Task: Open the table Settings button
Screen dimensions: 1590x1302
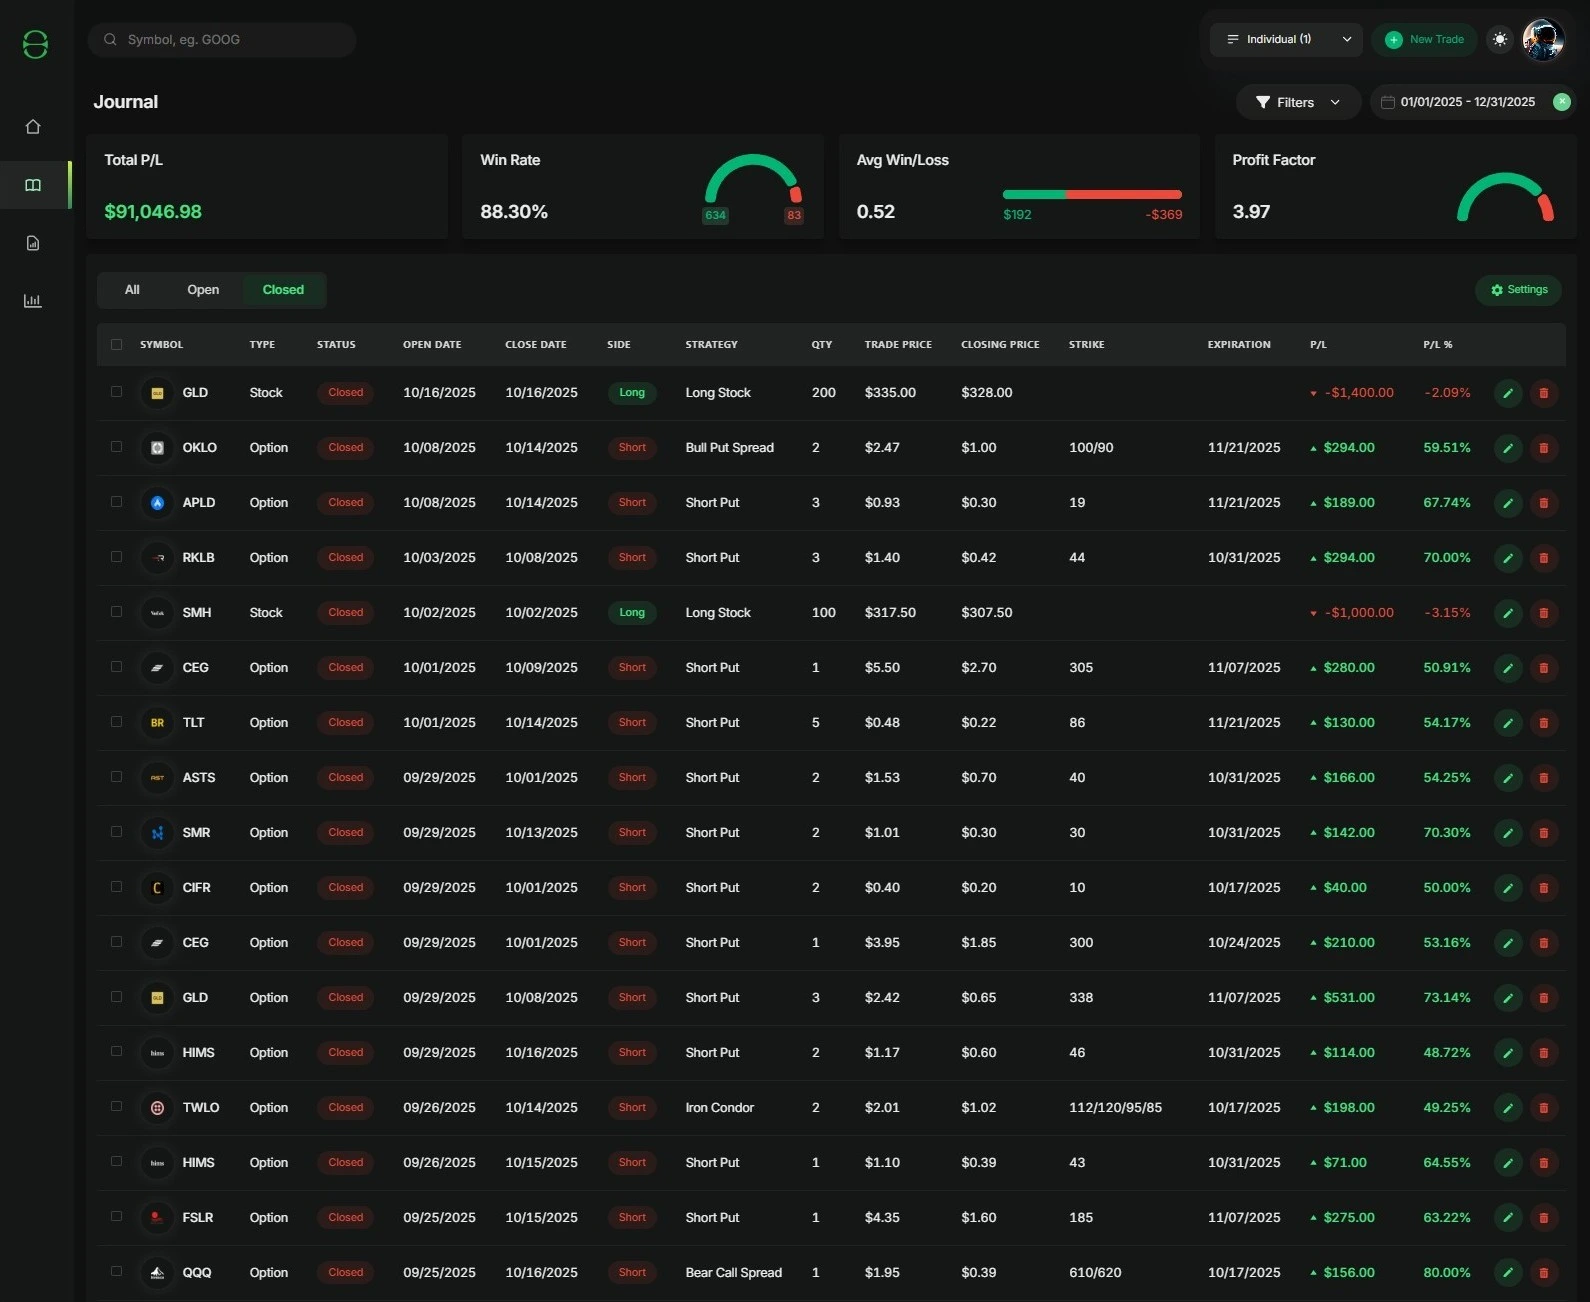Action: click(x=1519, y=290)
